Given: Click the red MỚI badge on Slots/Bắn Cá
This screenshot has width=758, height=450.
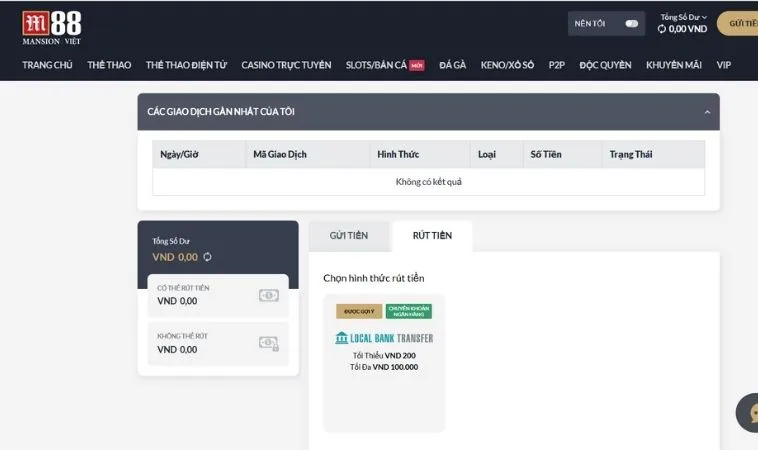Looking at the screenshot, I should pos(417,65).
